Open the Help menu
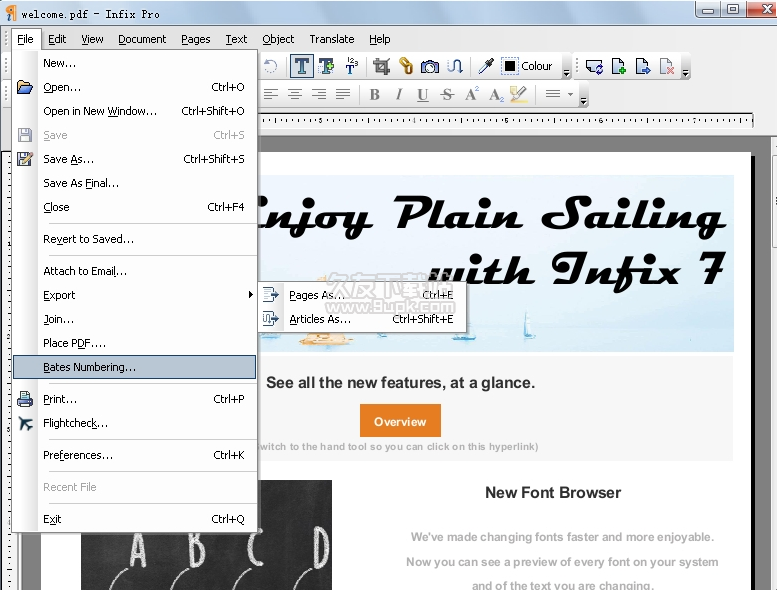The height and width of the screenshot is (590, 777). [380, 39]
